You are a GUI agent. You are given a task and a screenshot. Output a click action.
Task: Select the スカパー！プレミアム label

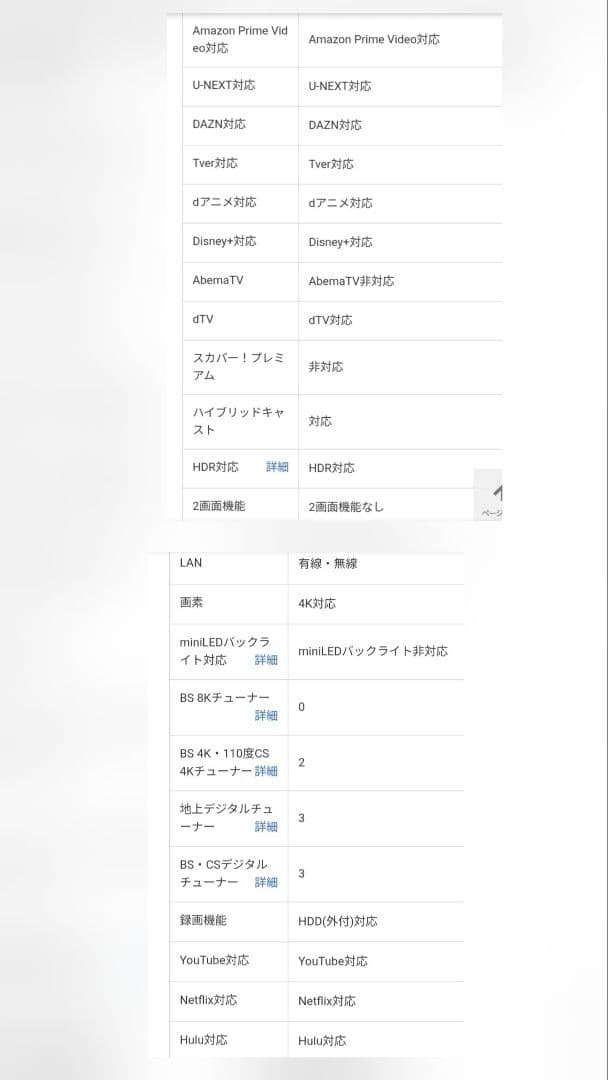pos(238,367)
